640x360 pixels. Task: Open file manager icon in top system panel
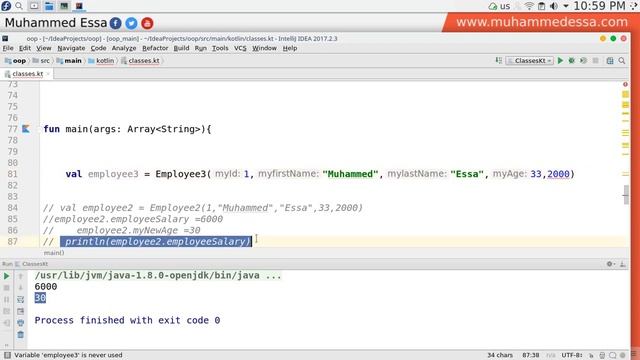(x=49, y=6)
